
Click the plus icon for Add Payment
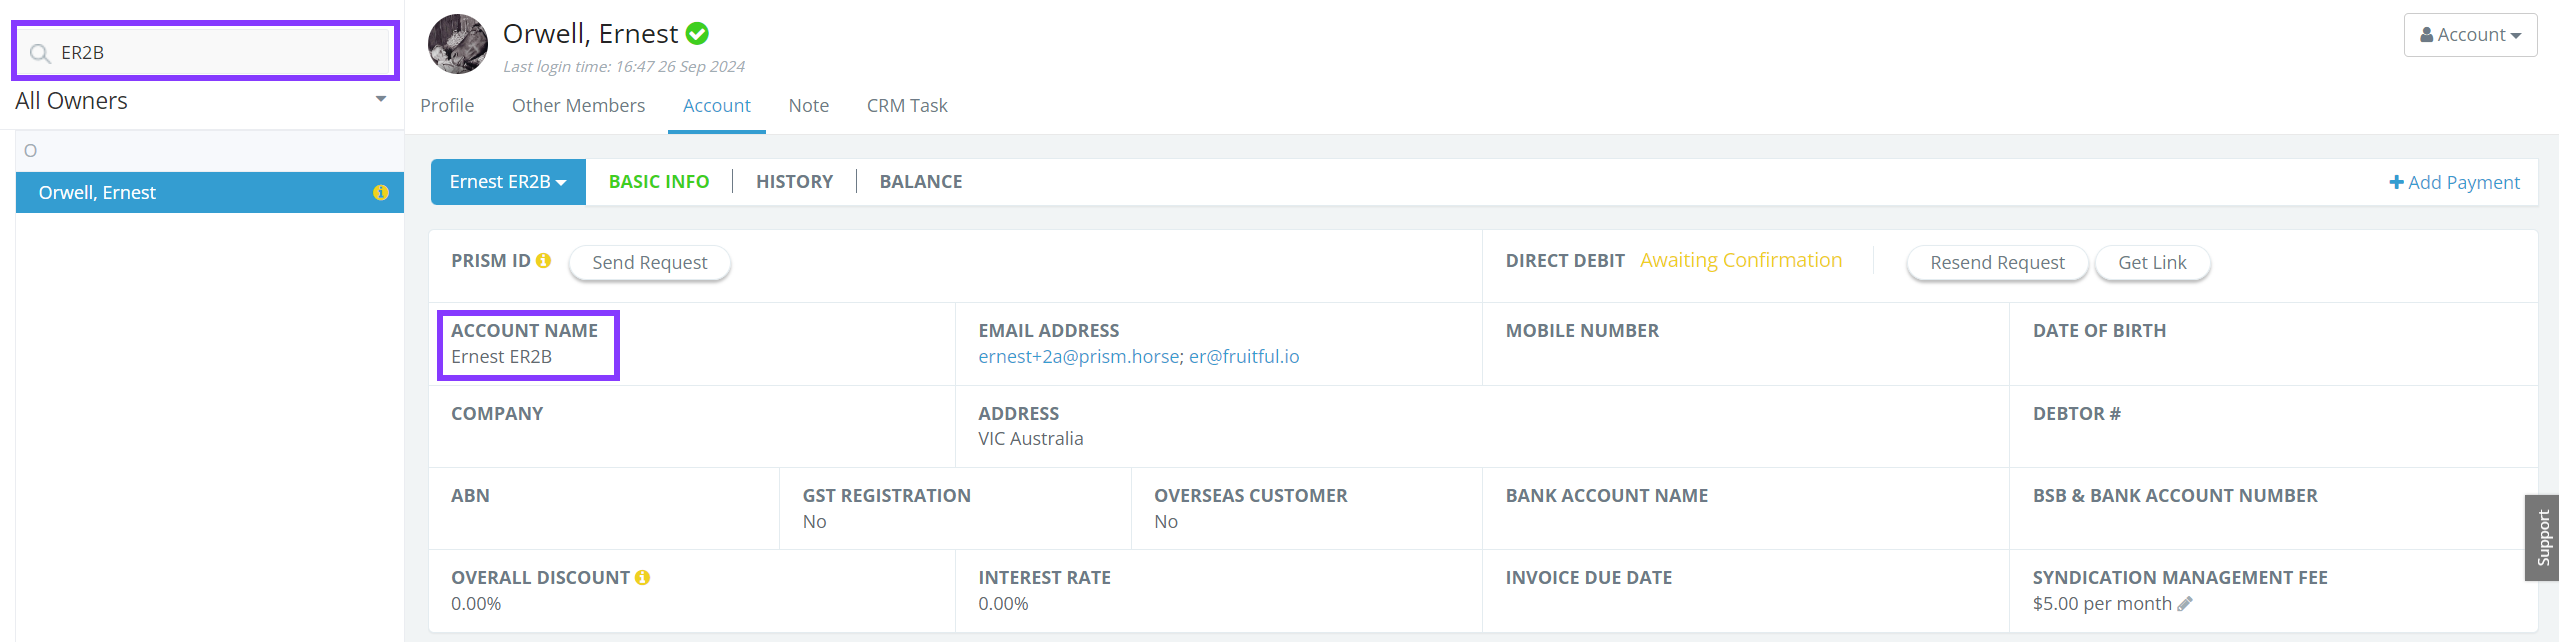pos(2396,182)
